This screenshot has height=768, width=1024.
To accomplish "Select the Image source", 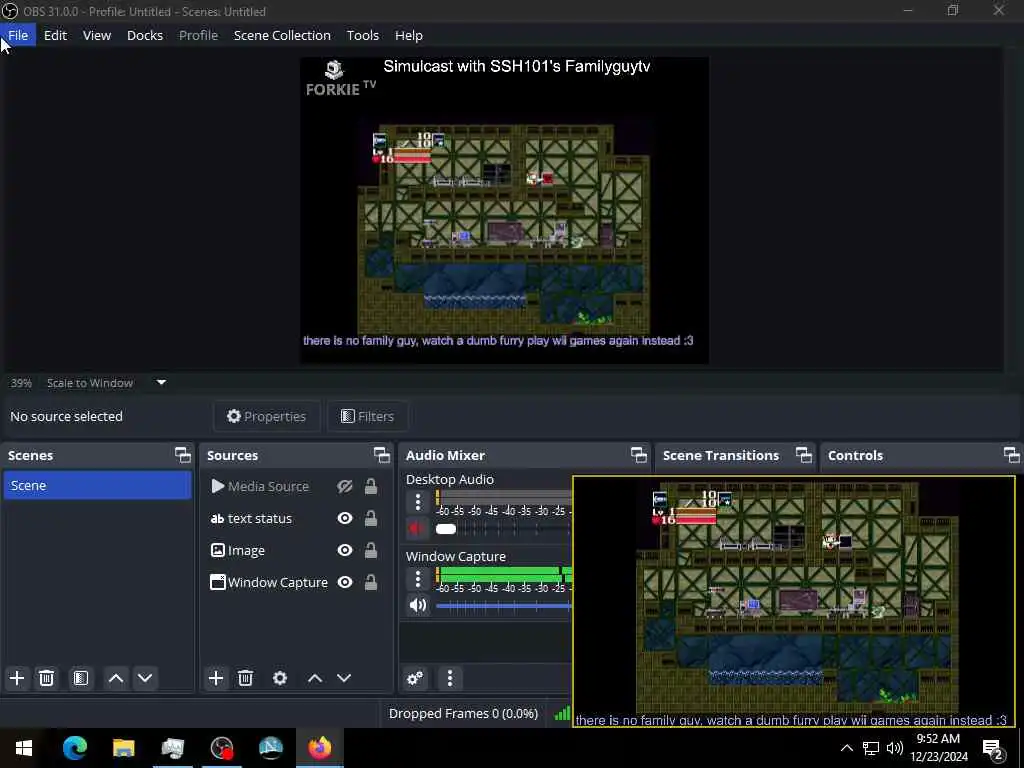I will click(x=295, y=550).
